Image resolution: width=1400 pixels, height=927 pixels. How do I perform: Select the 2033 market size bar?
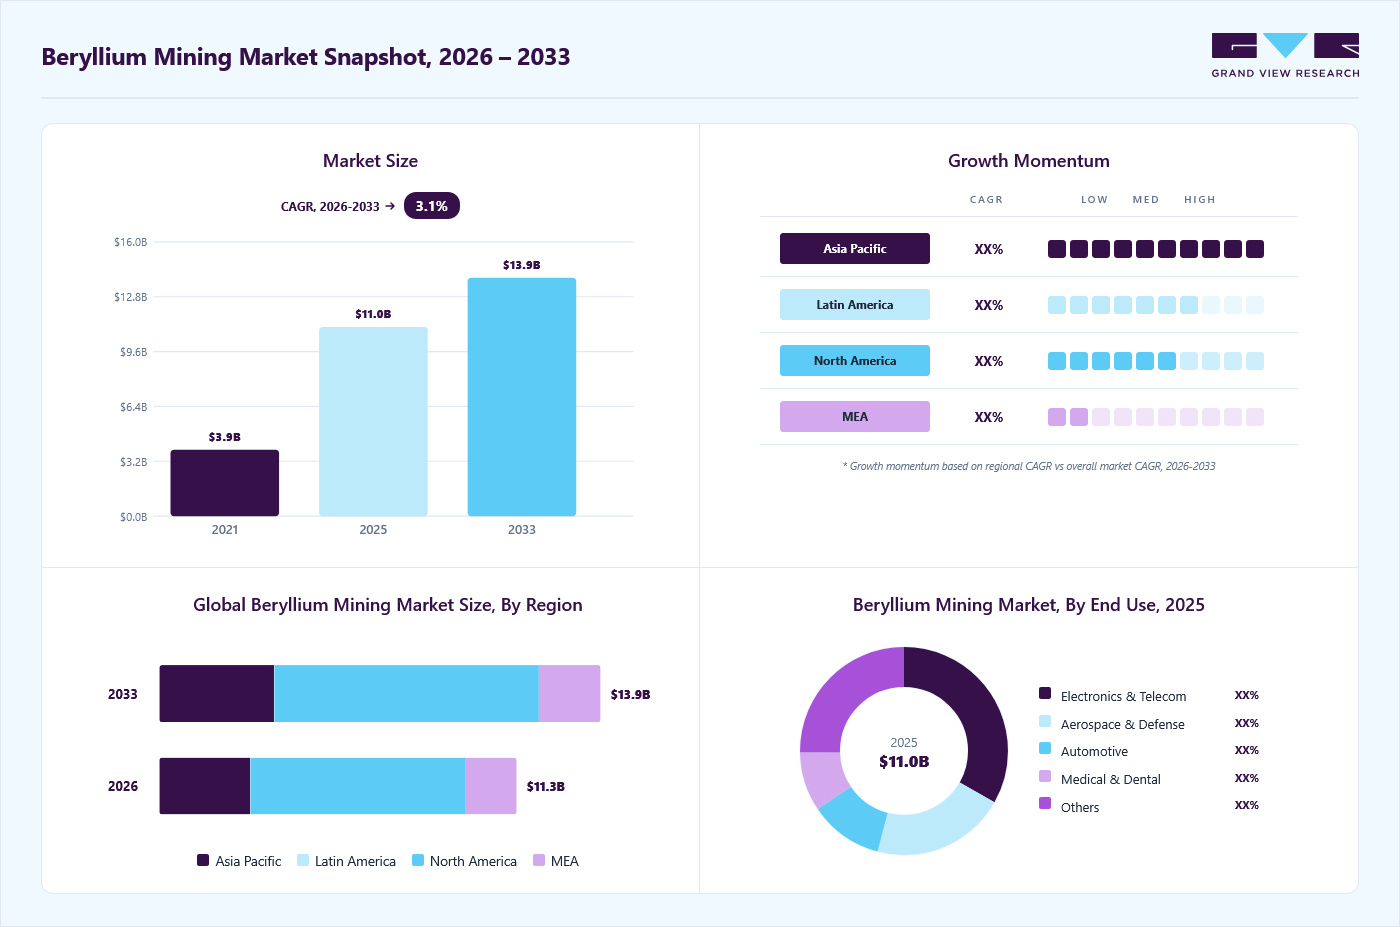pyautogui.click(x=522, y=397)
